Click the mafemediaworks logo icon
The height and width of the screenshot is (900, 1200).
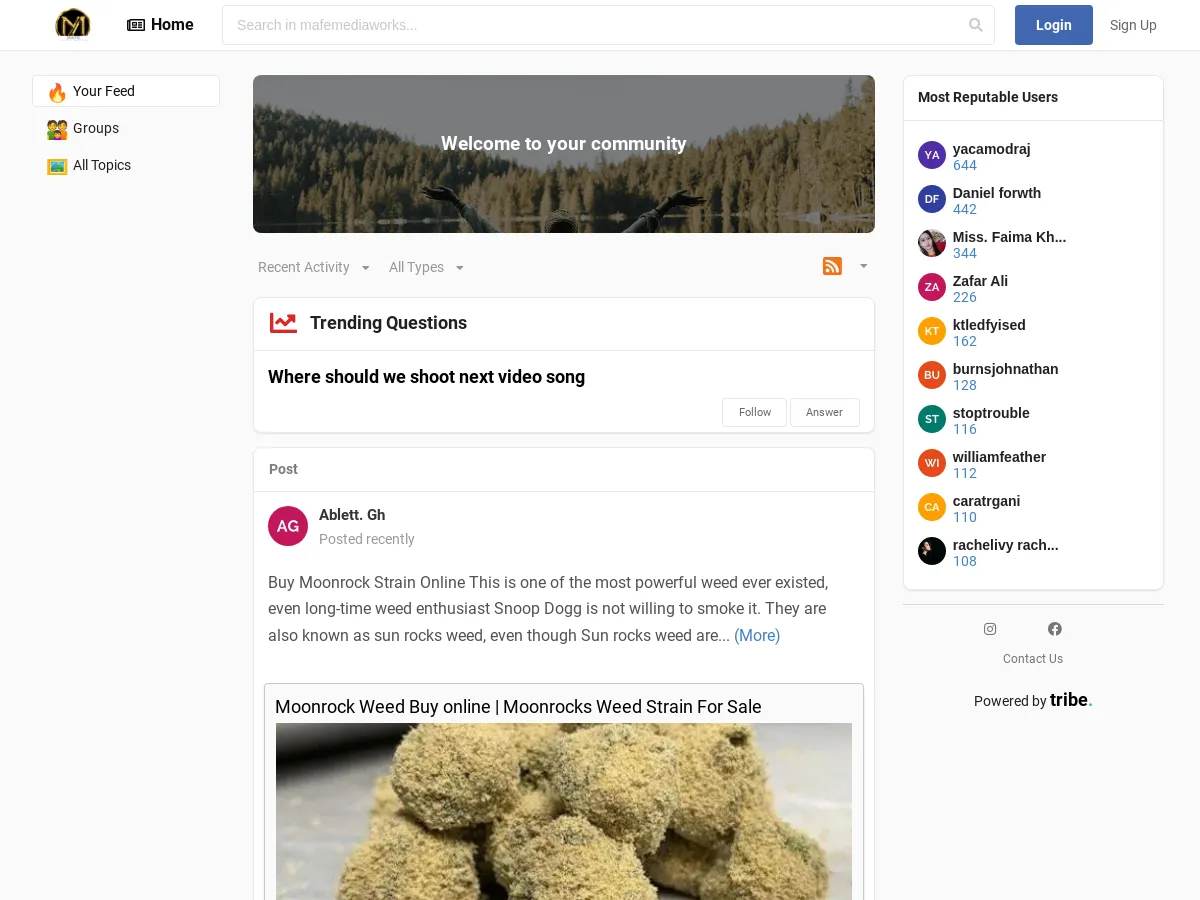tap(73, 24)
